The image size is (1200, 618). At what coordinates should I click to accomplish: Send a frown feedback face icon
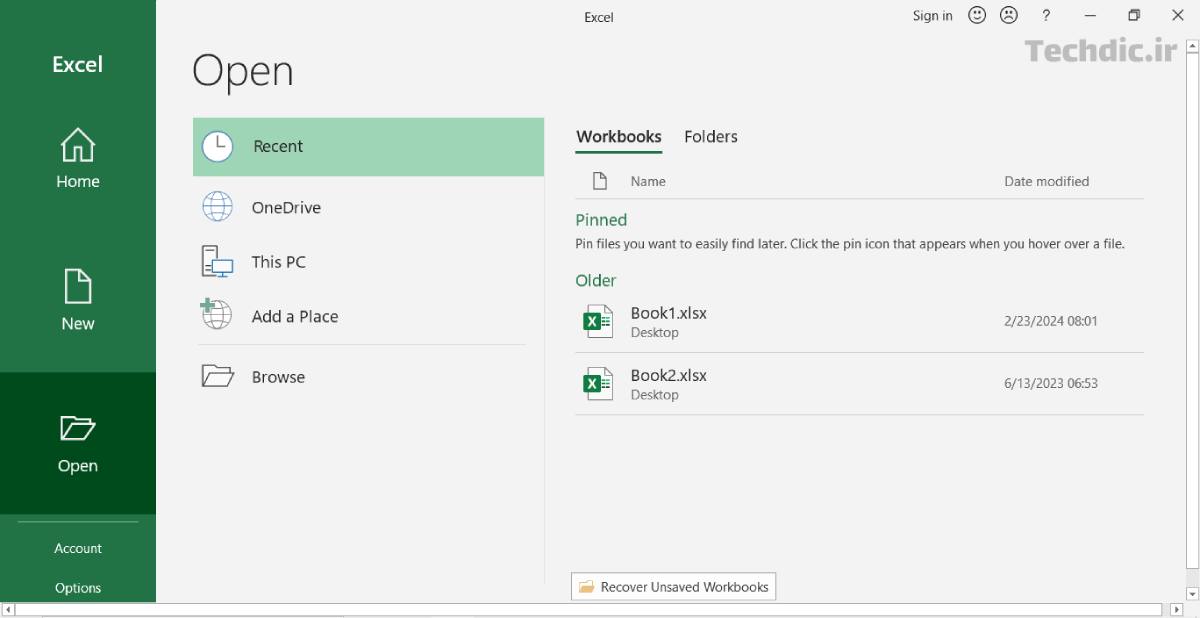tap(1009, 15)
